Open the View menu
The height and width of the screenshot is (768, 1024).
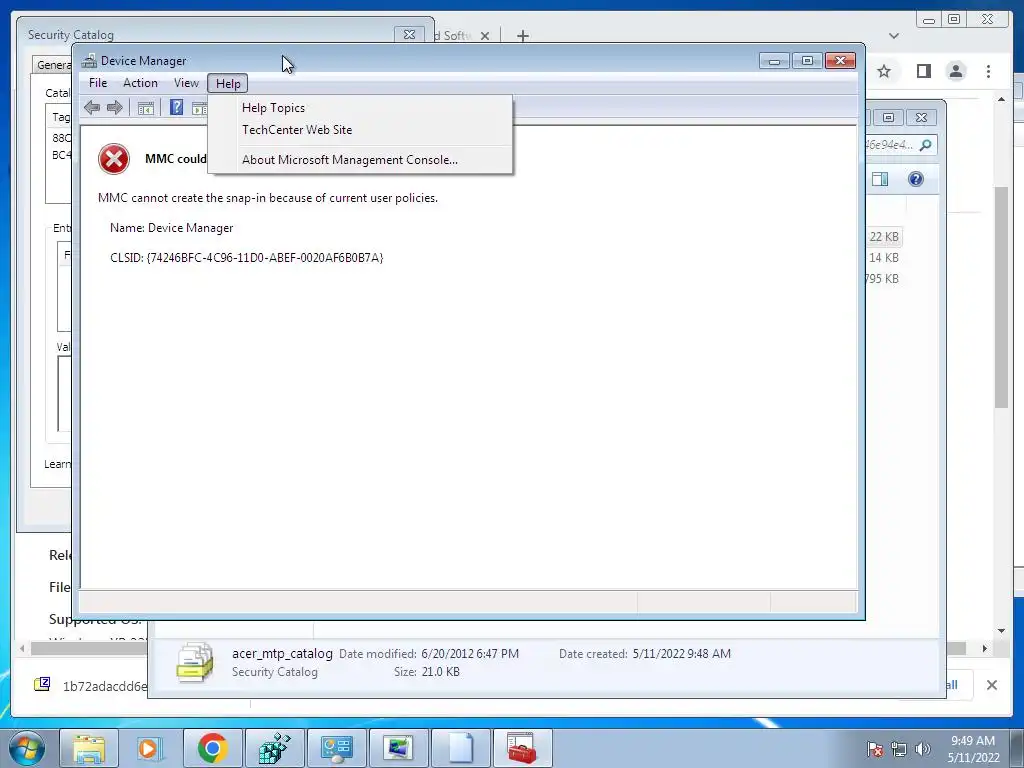tap(186, 83)
